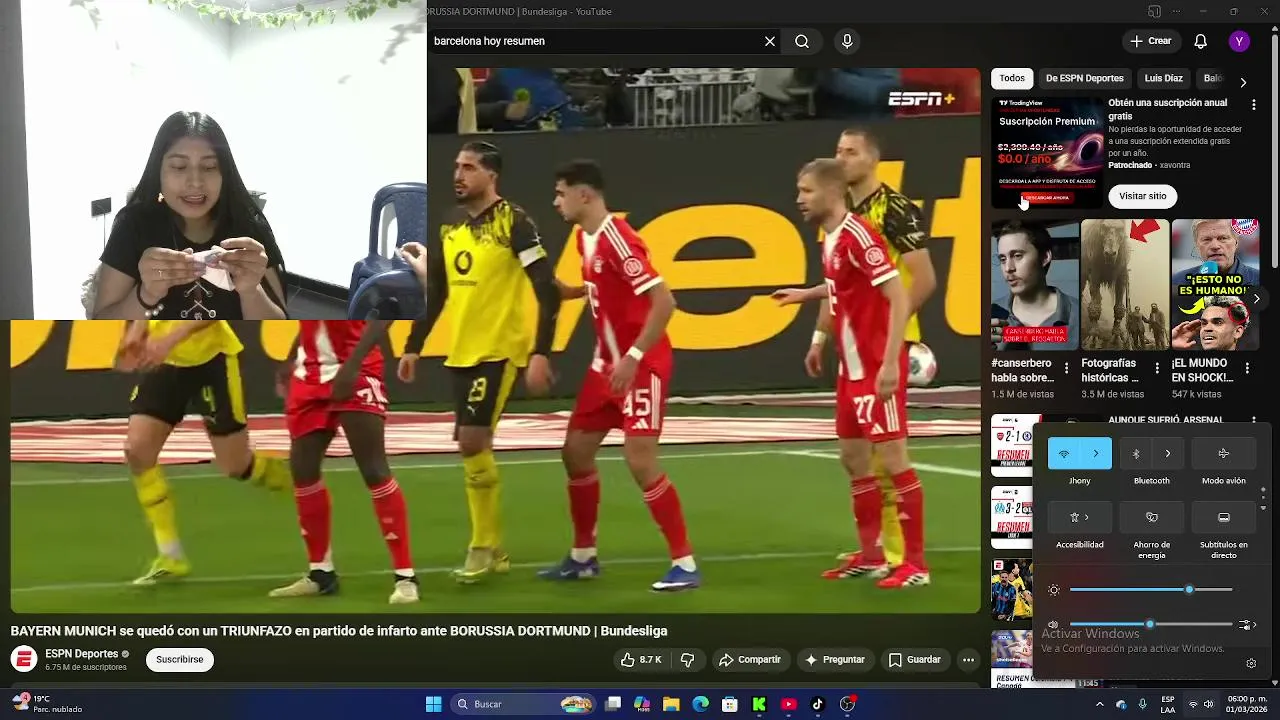
Task: Toggle Ahorro de energía
Action: click(x=1152, y=517)
